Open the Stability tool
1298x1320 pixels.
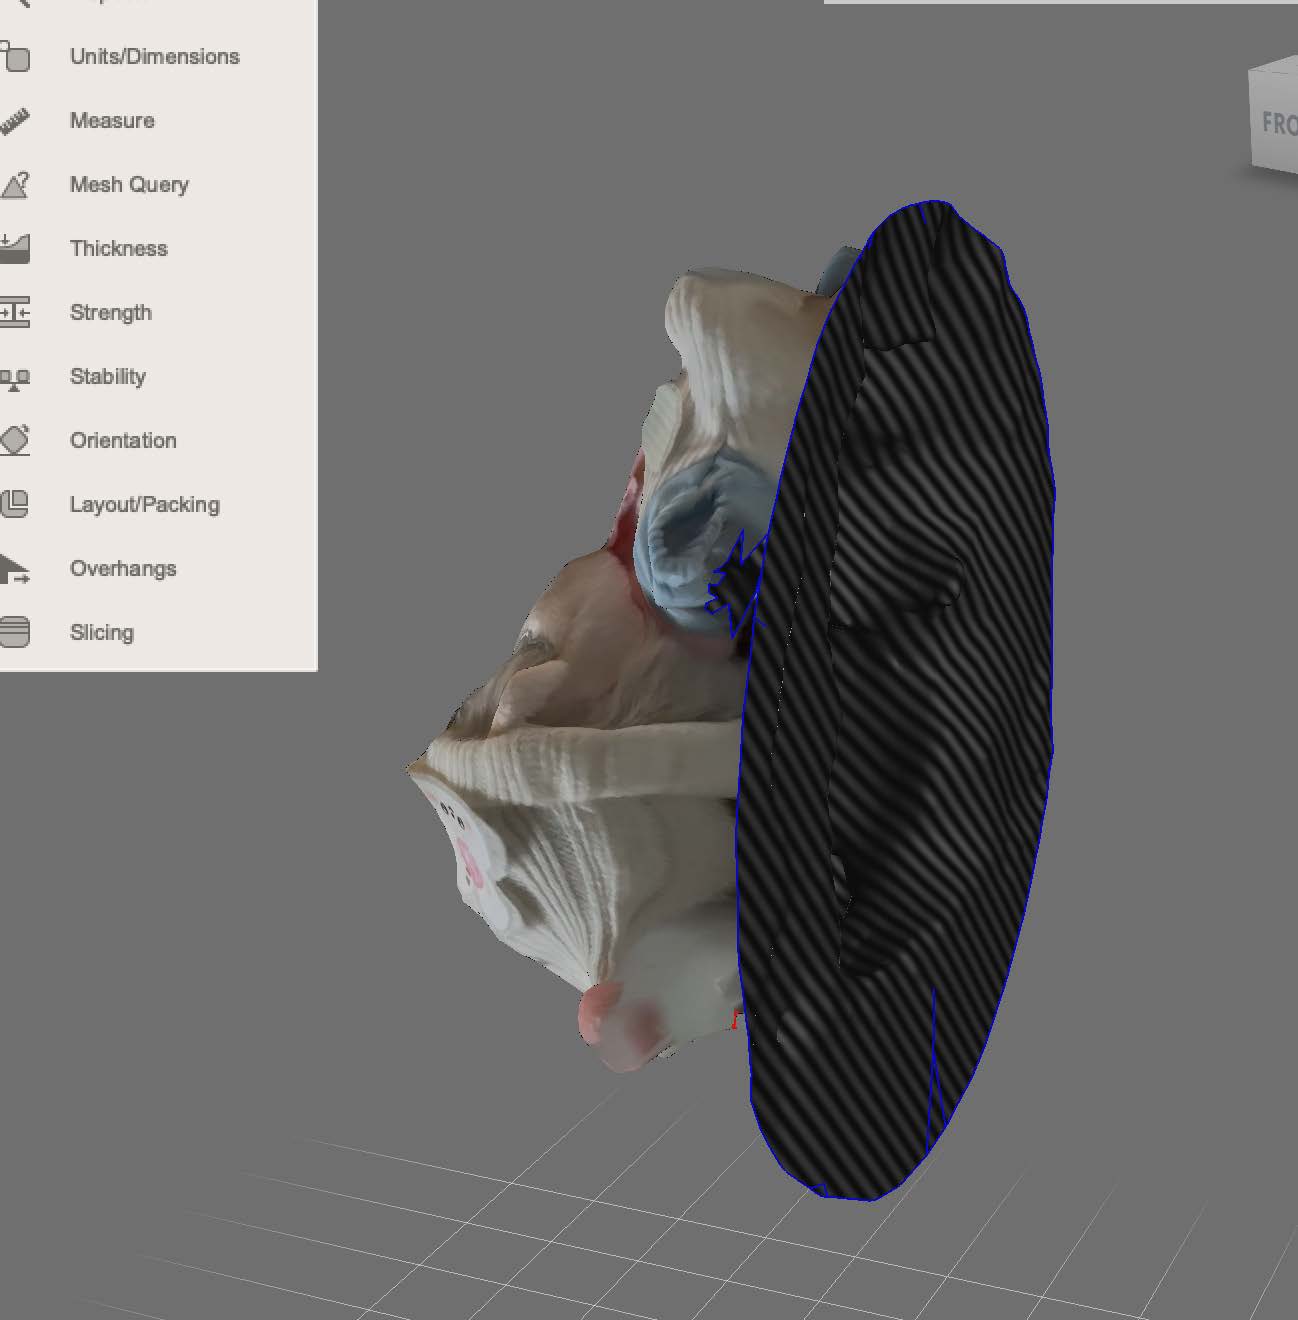pos(107,376)
